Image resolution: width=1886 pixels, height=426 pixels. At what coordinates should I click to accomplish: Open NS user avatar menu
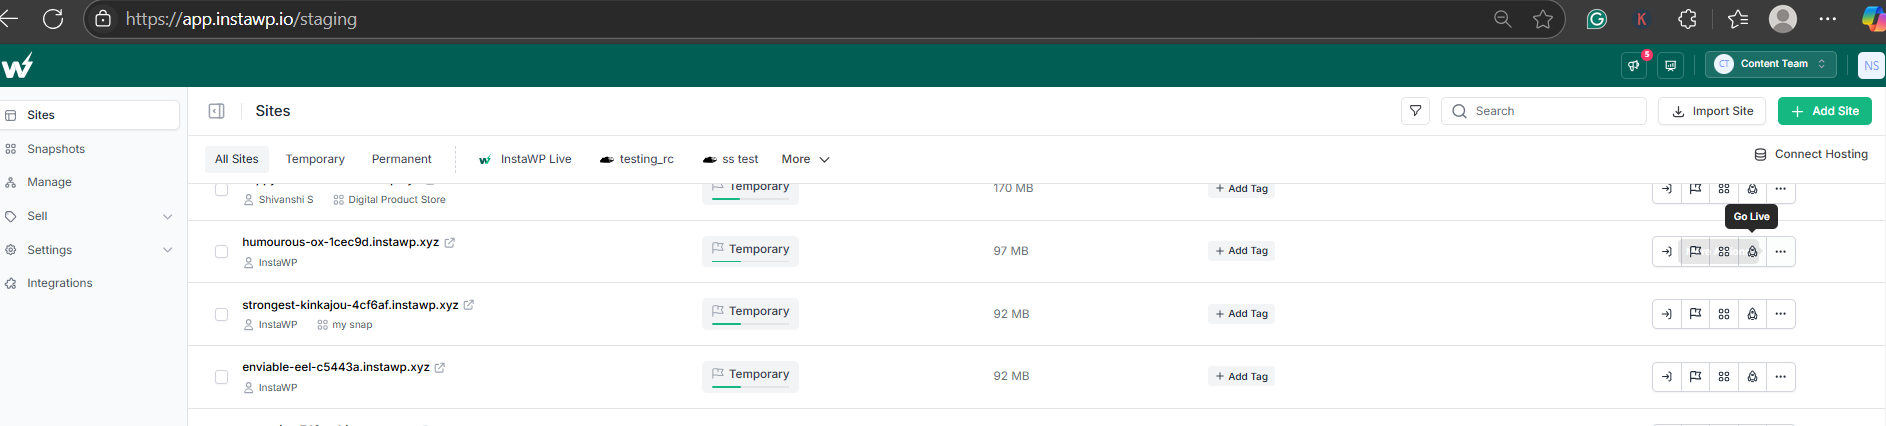pos(1871,65)
